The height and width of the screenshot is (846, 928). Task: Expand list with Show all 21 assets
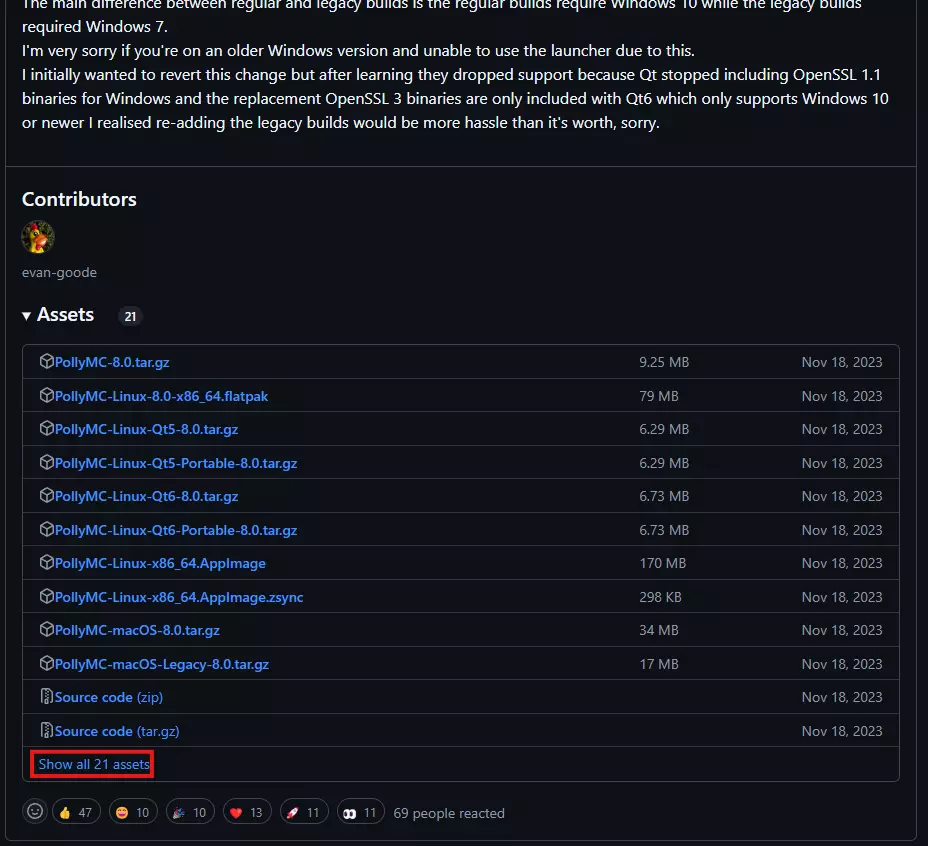coord(94,764)
